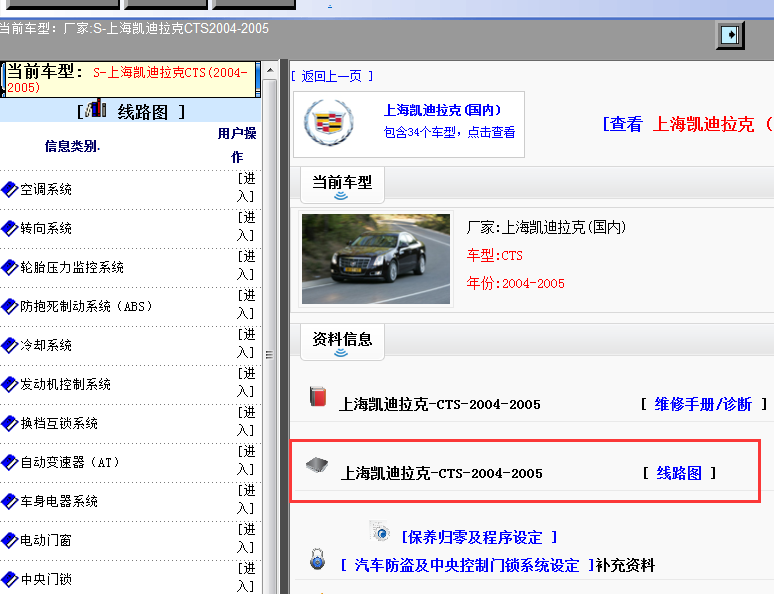Enter the 转向系统 section via [进入]
The width and height of the screenshot is (774, 594).
[246, 226]
